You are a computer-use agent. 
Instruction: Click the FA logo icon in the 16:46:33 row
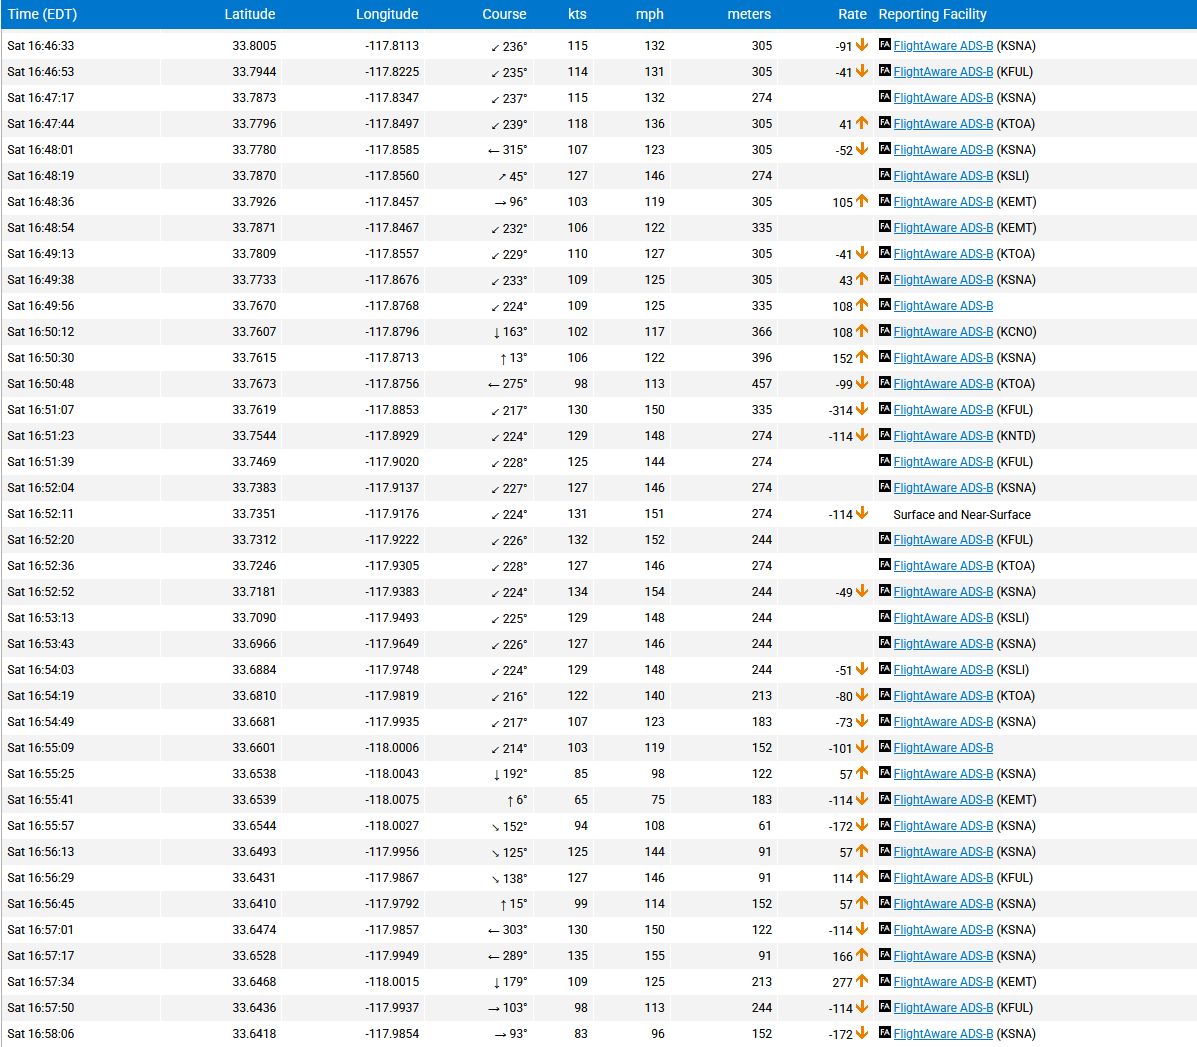pyautogui.click(x=884, y=45)
